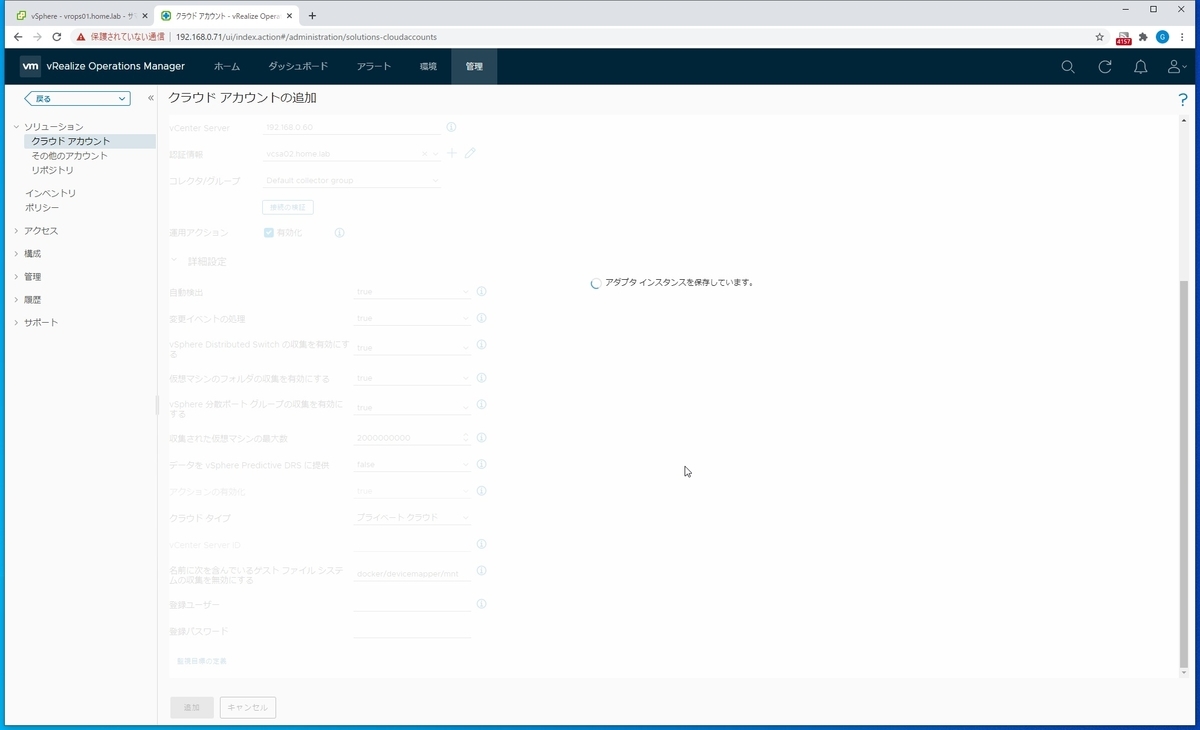
Task: Show info icon for 変更イベントの処理
Action: [x=481, y=318]
